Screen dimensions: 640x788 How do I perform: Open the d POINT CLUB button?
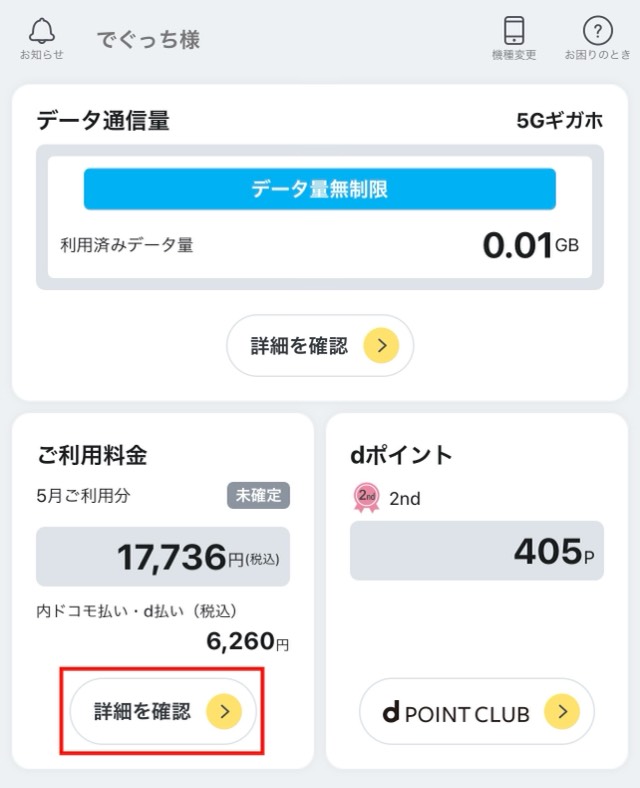pos(477,712)
